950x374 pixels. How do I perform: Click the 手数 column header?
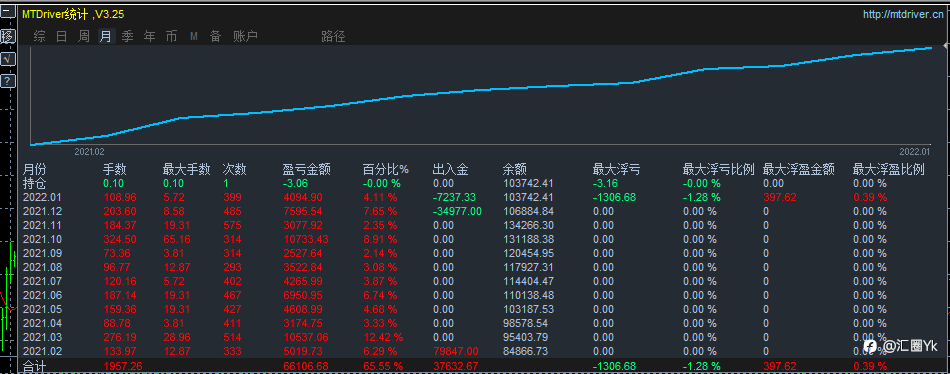(115, 169)
